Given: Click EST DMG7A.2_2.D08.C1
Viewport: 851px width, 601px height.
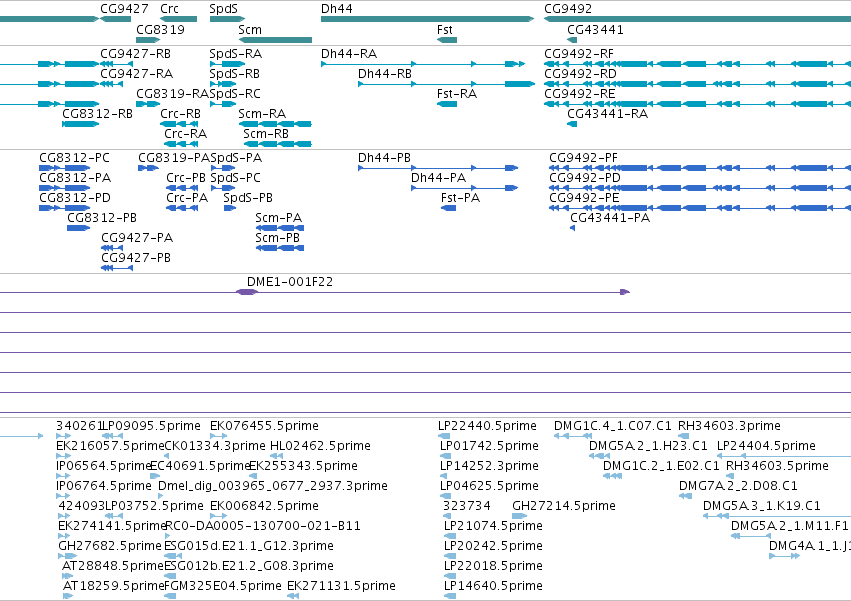Looking at the screenshot, I should 685,496.
